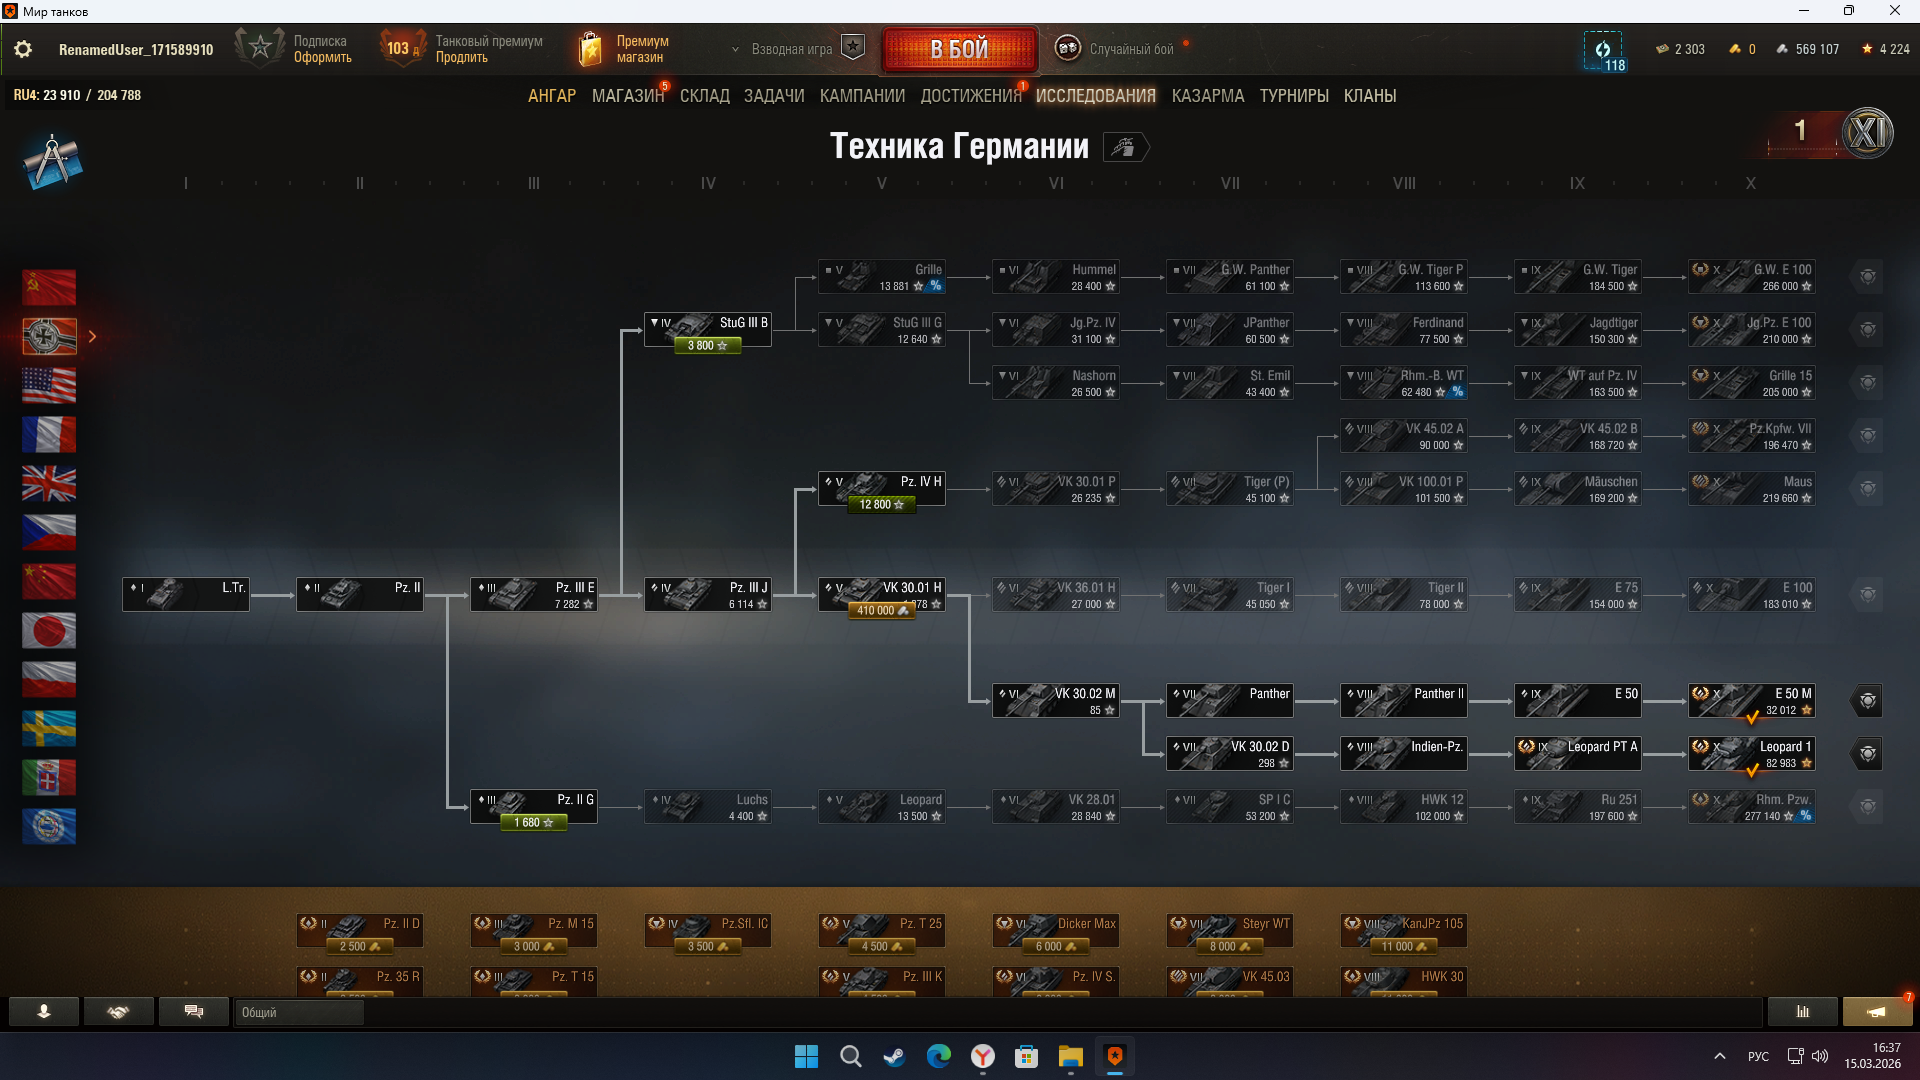Toggle compare marker for G.W. E 100
This screenshot has width=1920, height=1080.
1867,277
